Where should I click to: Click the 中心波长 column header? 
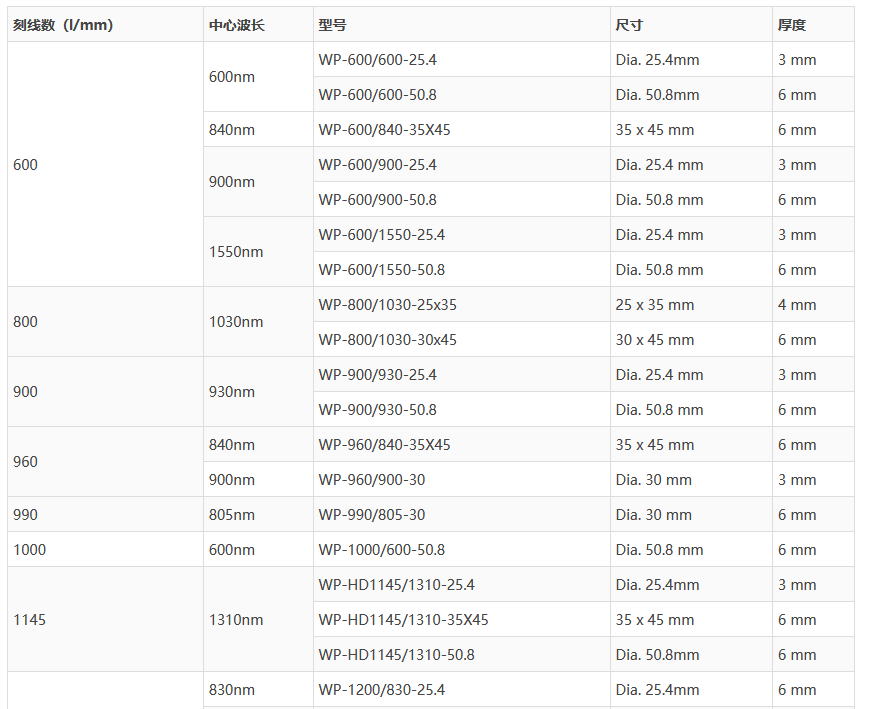coord(237,25)
